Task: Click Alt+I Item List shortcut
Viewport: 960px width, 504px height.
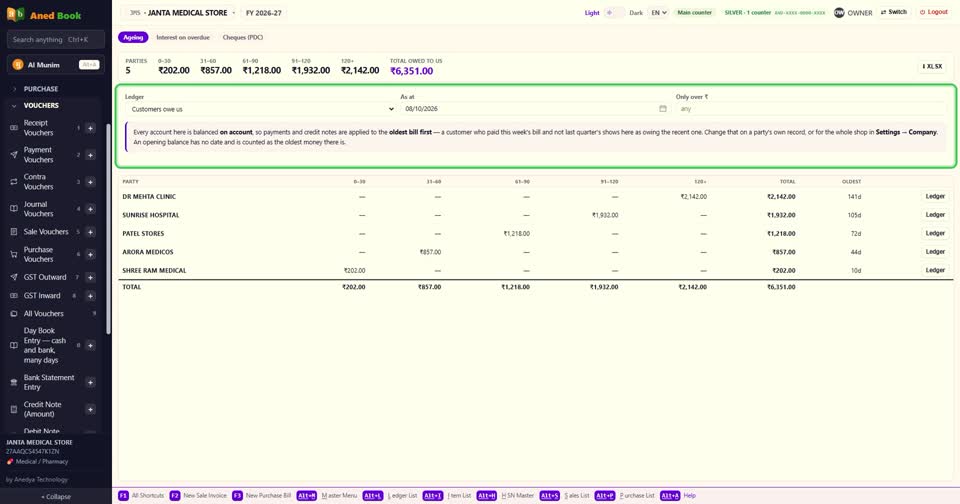Action: pos(447,495)
